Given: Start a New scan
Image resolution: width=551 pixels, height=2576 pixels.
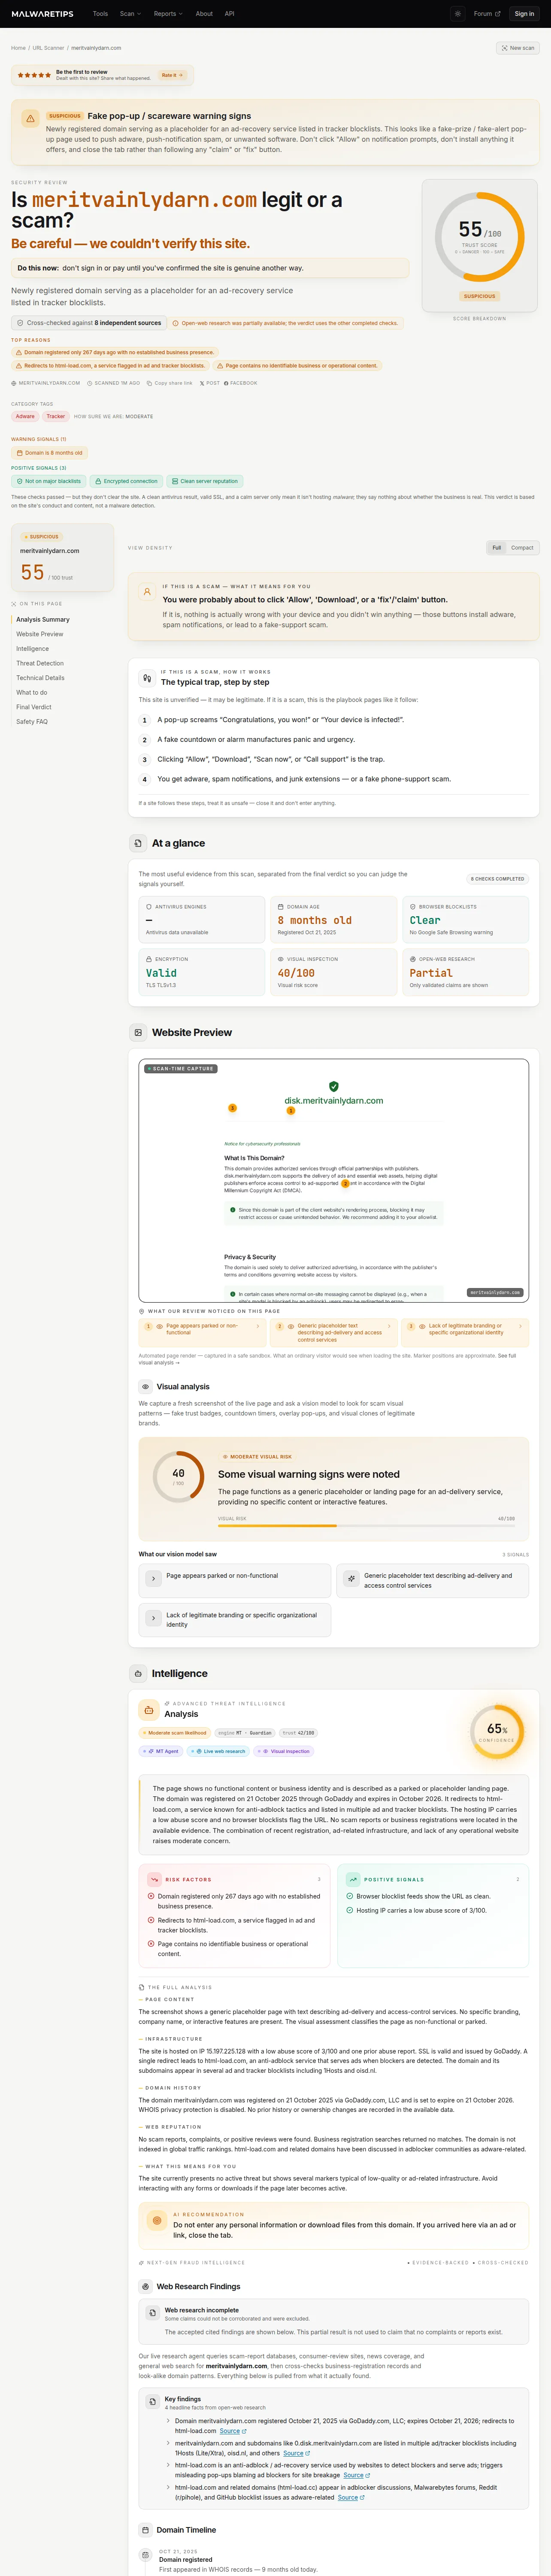Looking at the screenshot, I should (518, 48).
